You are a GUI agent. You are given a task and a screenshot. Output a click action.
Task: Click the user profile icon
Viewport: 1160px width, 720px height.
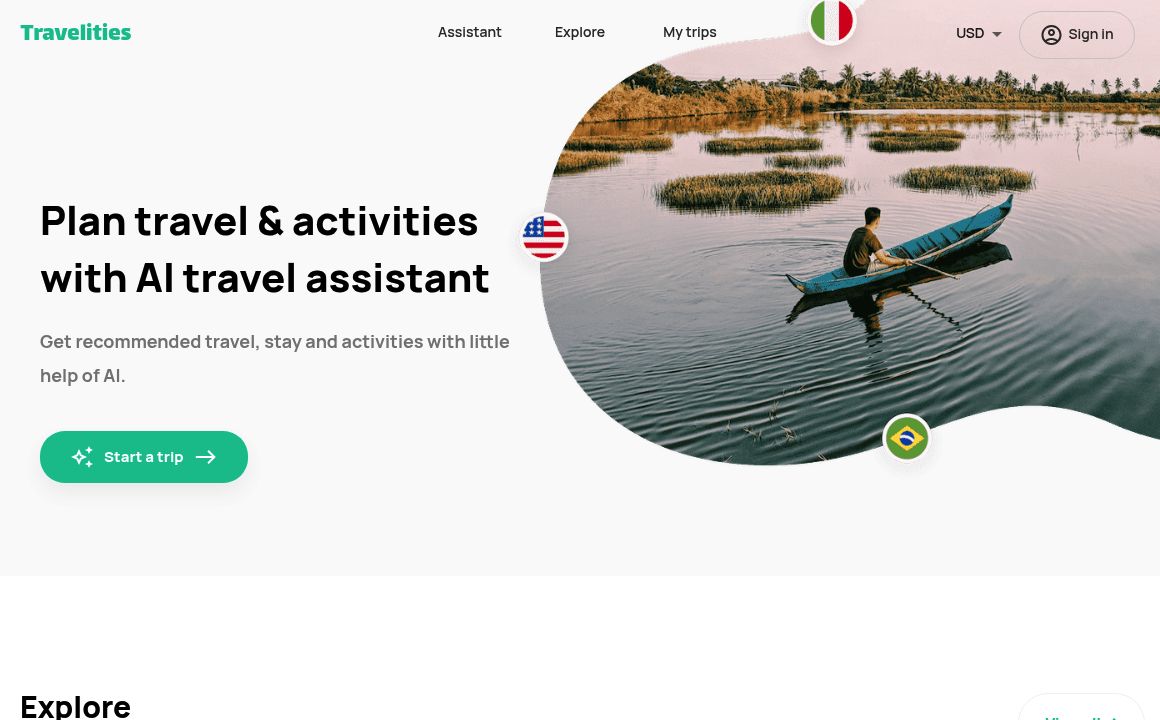1051,35
